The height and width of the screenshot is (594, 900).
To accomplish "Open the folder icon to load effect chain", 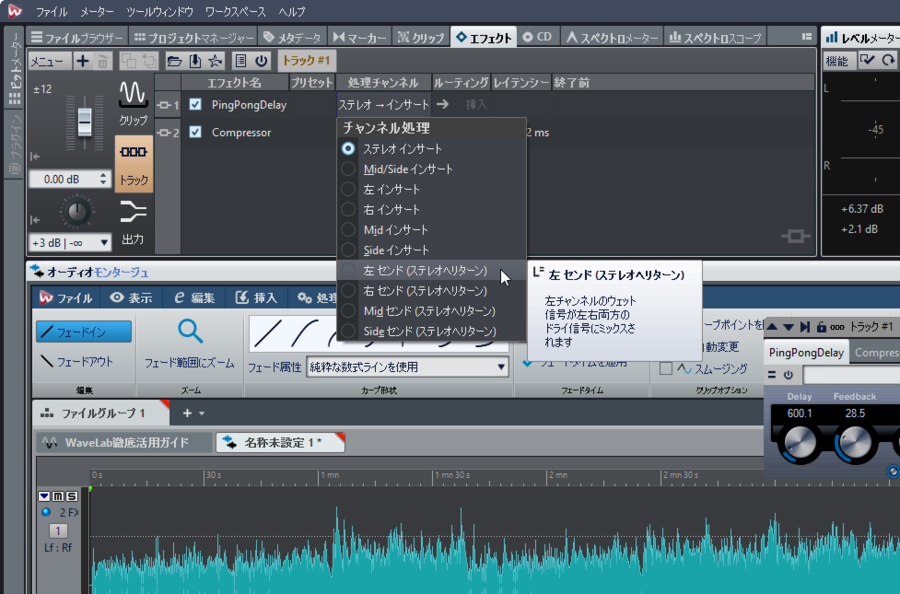I will (174, 61).
